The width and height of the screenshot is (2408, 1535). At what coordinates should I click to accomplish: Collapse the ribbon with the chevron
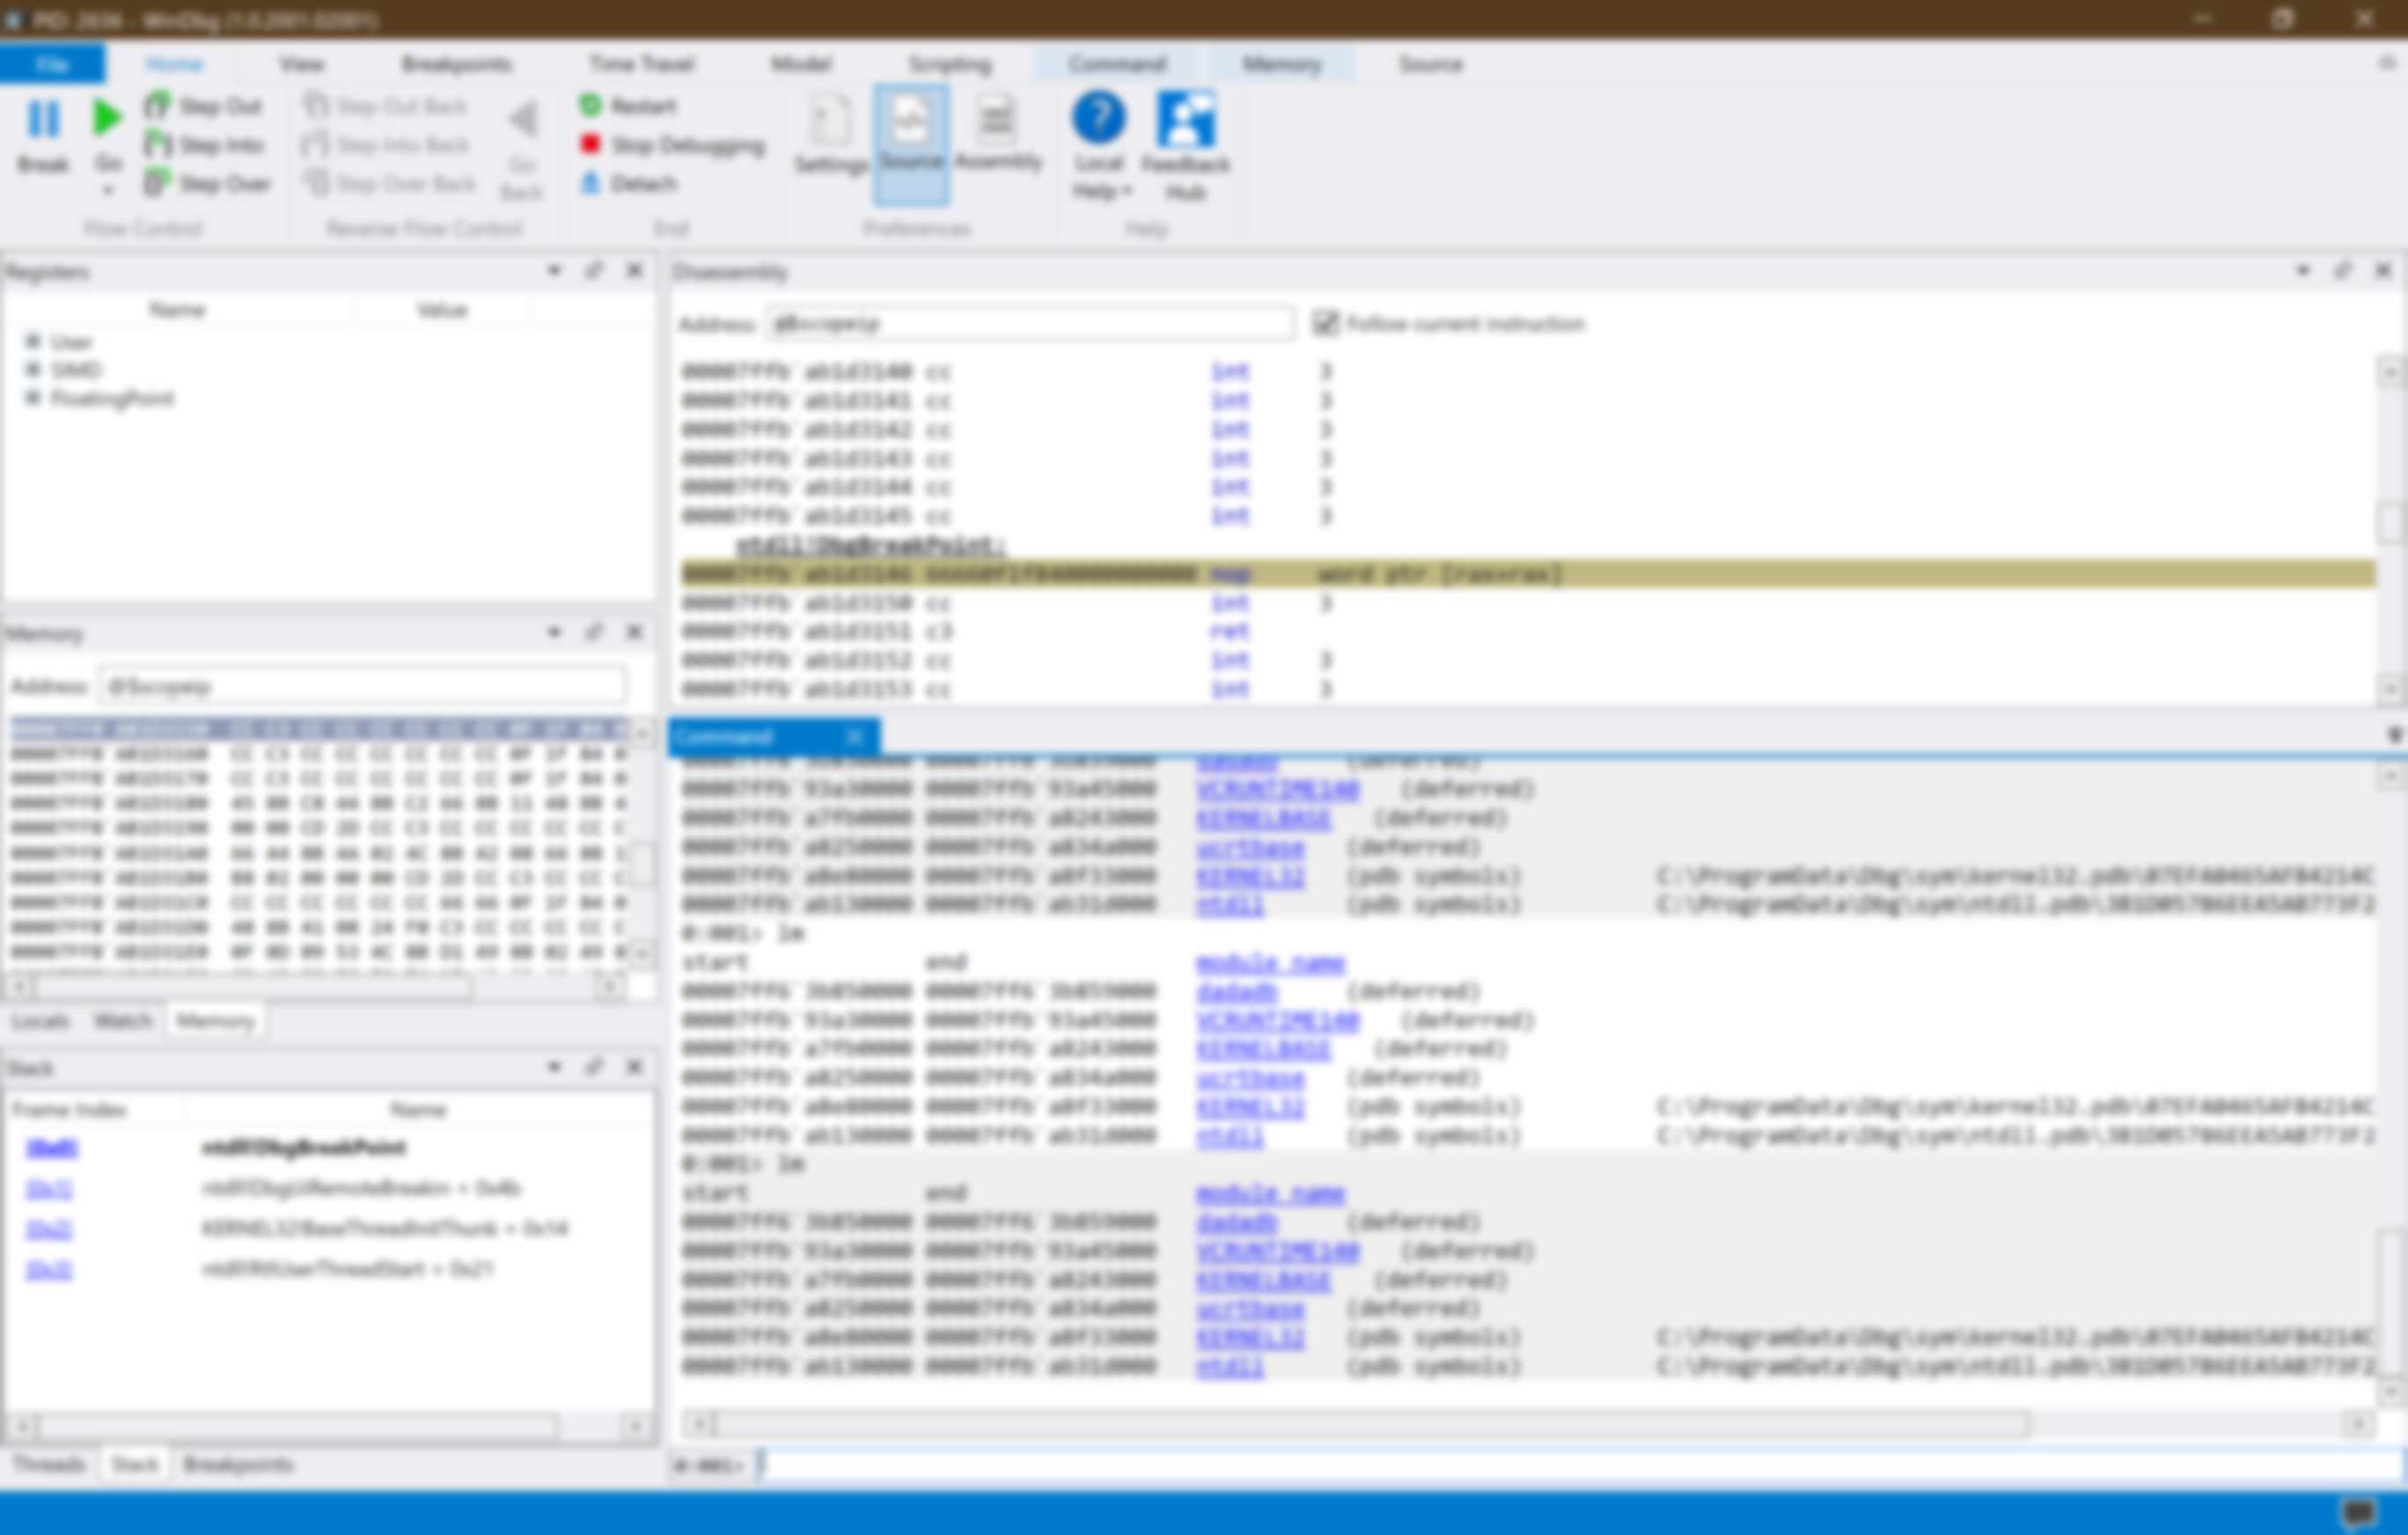pos(2387,64)
